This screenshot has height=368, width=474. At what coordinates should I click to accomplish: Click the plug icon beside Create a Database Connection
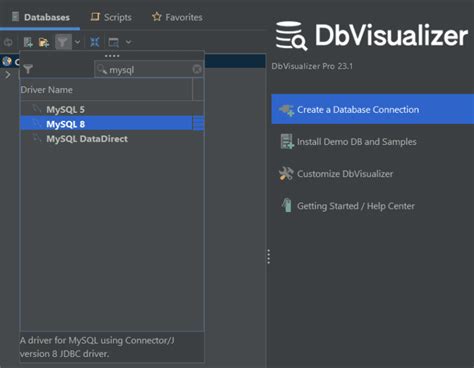point(286,109)
